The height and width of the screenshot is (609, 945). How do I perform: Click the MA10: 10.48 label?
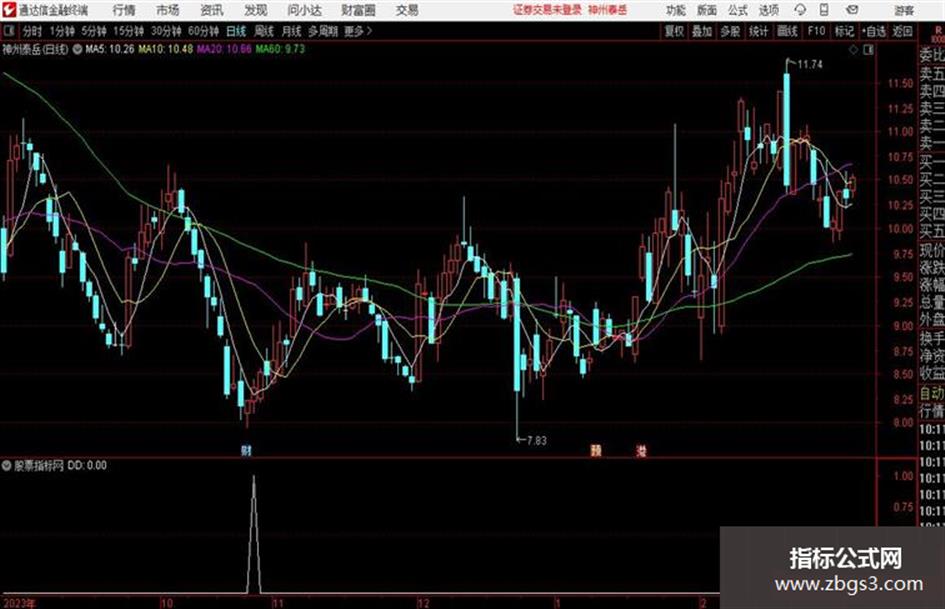[166, 49]
